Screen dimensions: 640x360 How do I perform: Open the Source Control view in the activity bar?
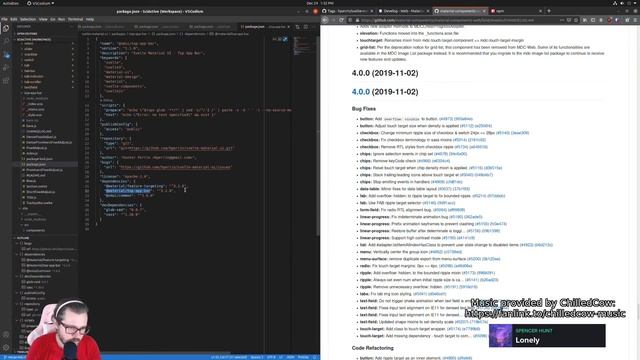6,55
